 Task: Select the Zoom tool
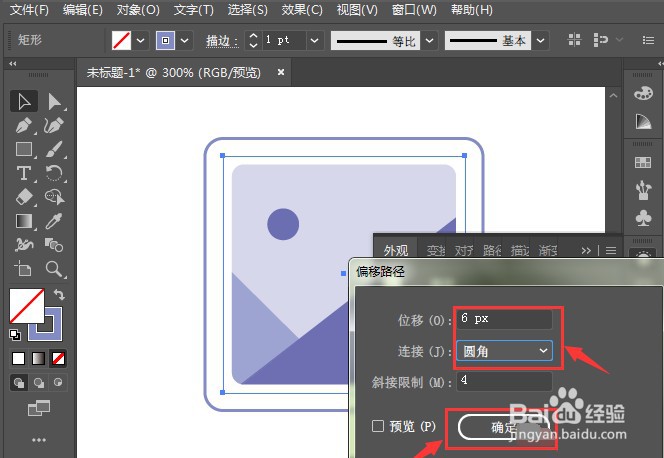tap(54, 269)
